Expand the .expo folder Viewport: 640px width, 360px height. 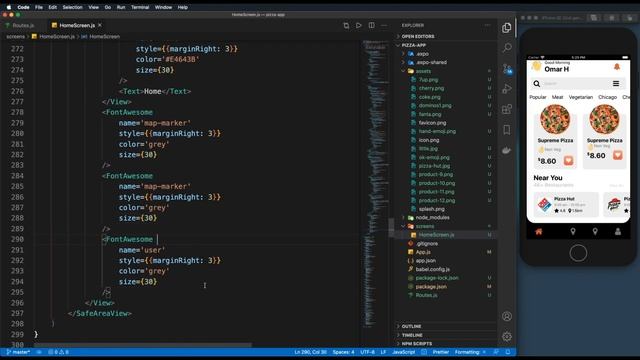tap(422, 54)
